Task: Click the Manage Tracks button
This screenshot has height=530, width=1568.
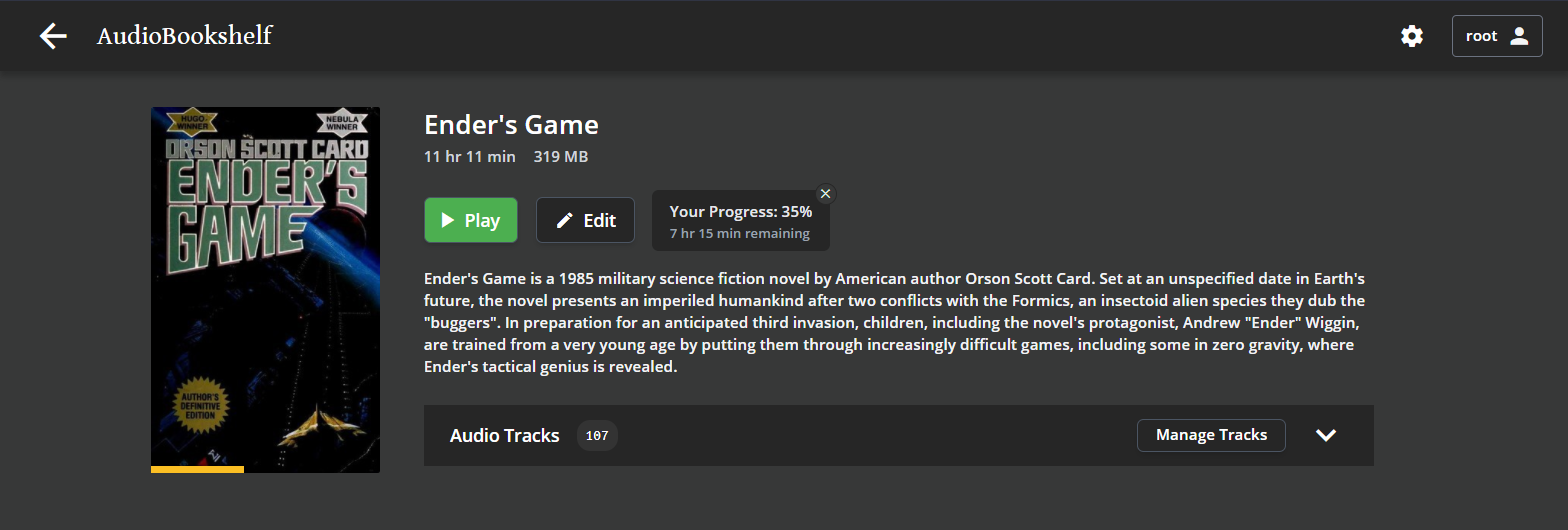Action: click(1211, 435)
